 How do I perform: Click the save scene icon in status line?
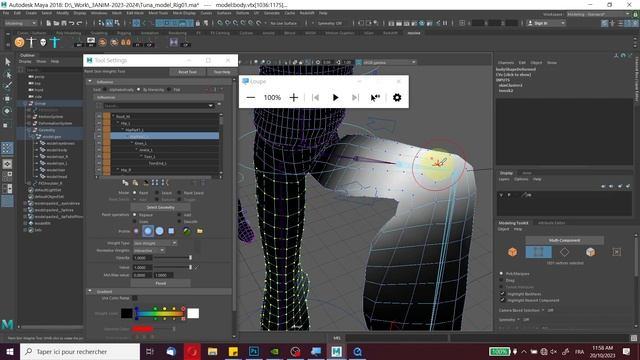64,23
